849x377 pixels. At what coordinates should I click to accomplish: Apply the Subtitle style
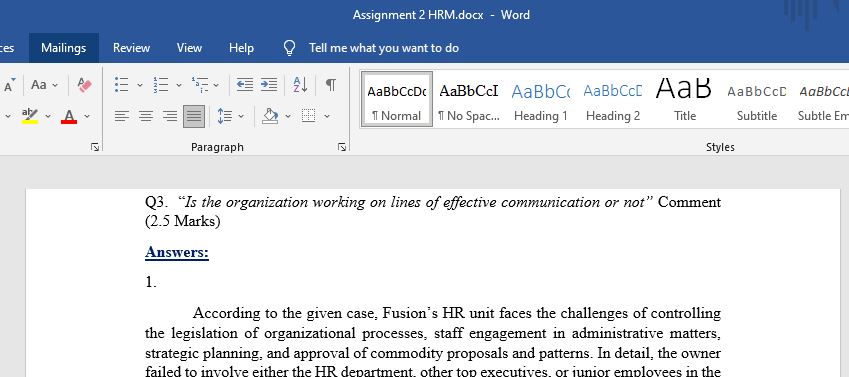pos(756,100)
